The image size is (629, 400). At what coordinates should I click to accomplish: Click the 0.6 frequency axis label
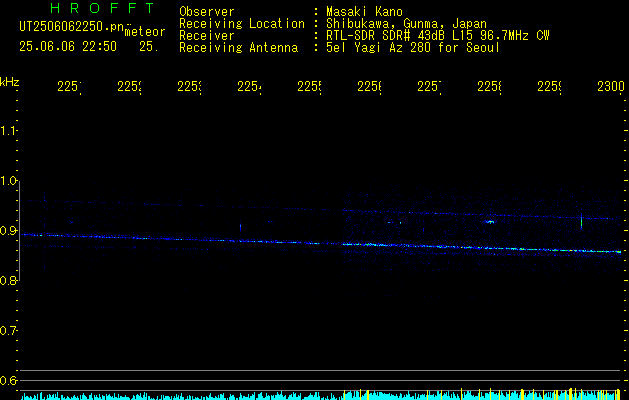pos(8,380)
